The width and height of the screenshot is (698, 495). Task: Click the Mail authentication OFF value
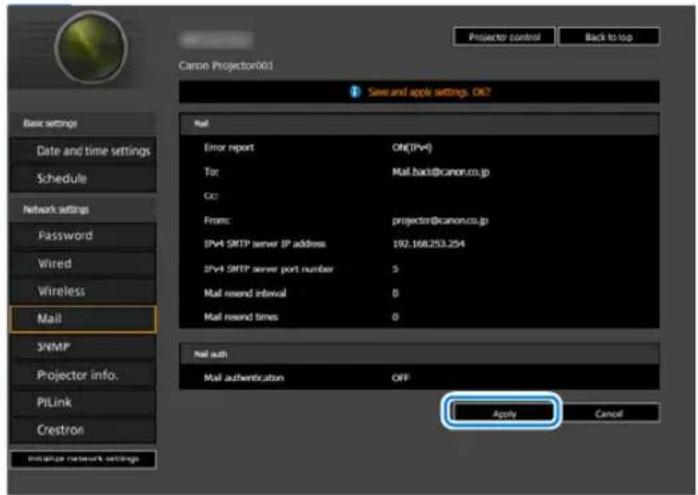[x=400, y=377]
